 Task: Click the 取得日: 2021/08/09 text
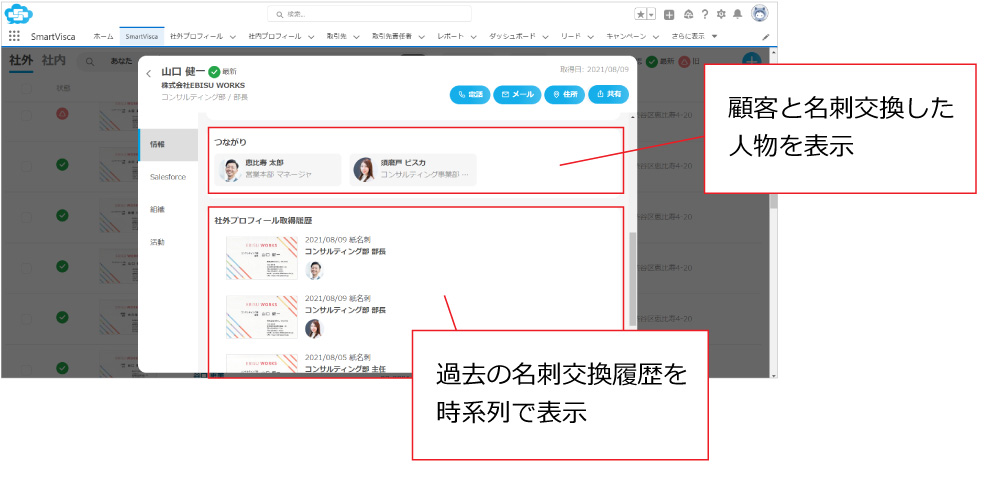click(594, 69)
